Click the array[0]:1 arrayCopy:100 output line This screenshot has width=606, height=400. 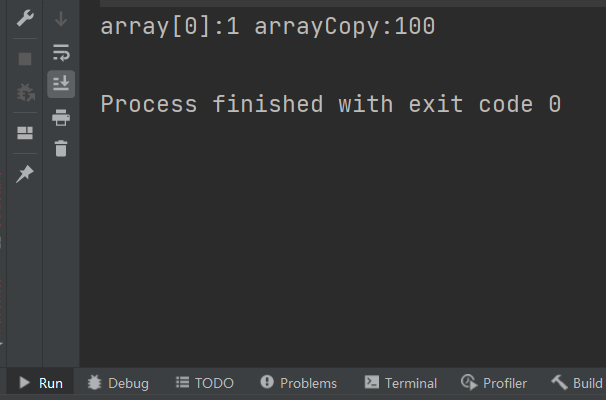268,27
